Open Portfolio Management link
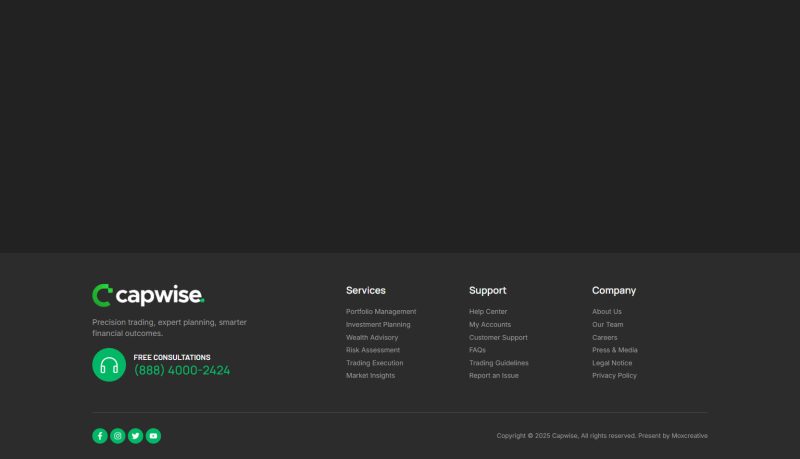Image resolution: width=800 pixels, height=459 pixels. pos(381,312)
